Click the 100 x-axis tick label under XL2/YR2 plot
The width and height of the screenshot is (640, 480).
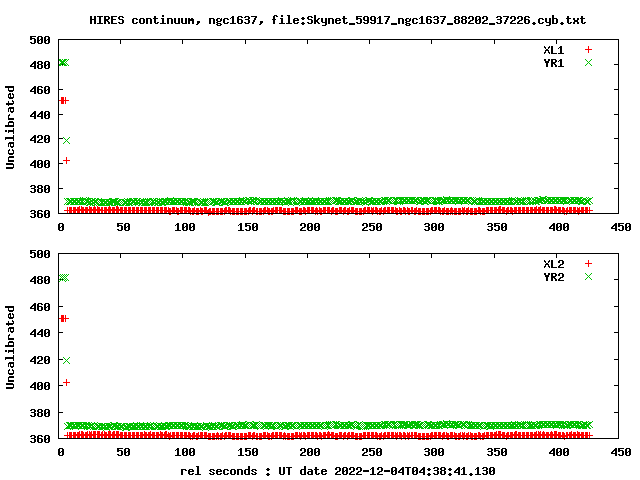click(185, 453)
